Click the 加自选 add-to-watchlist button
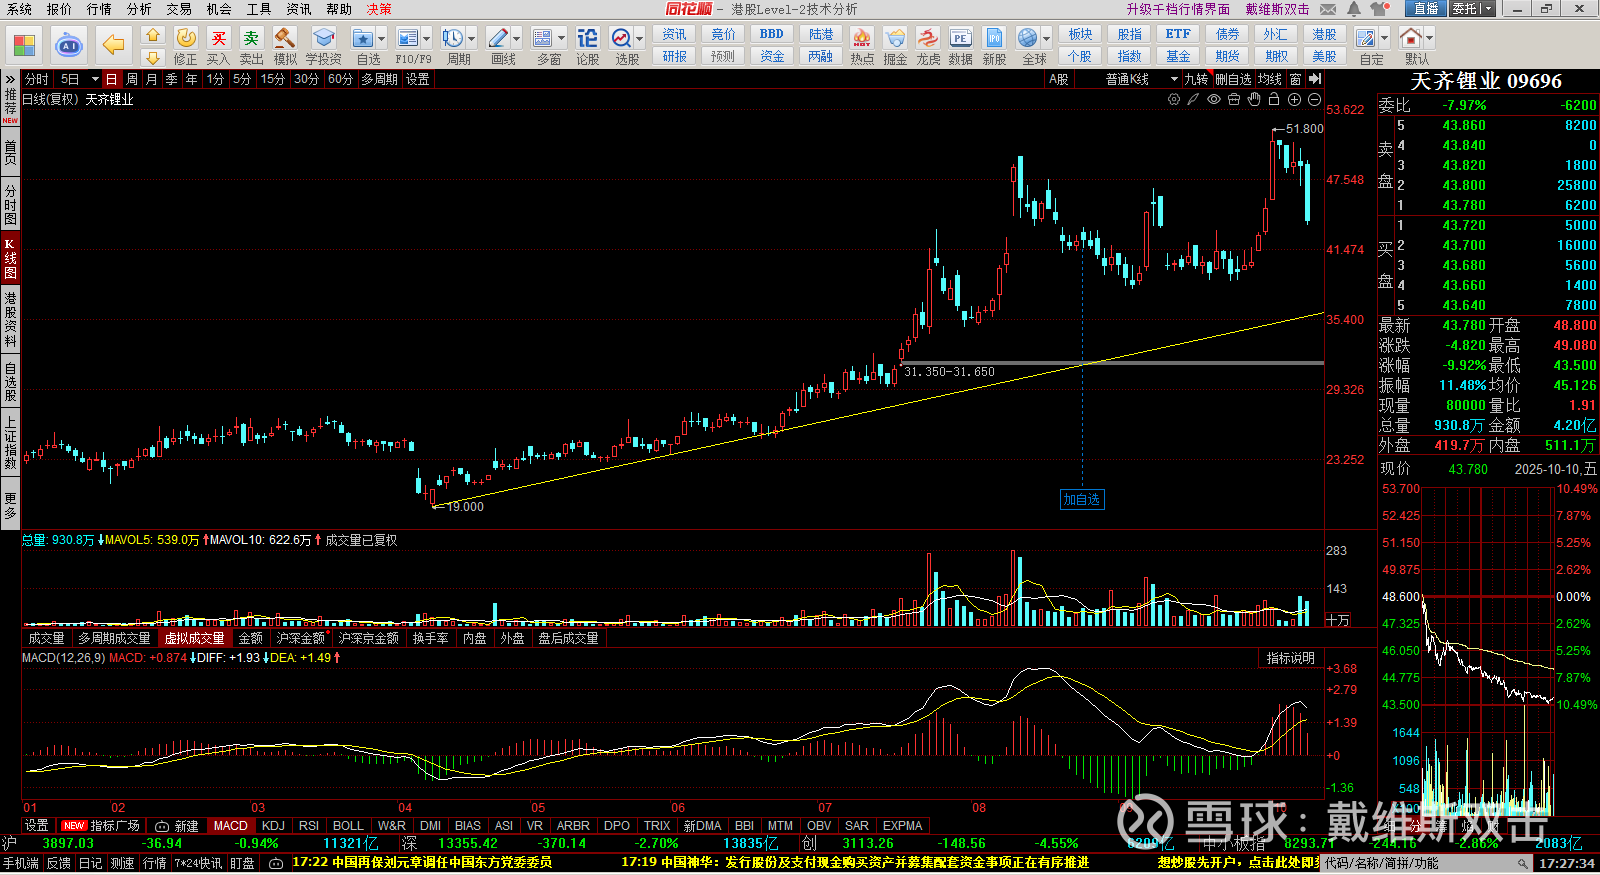 point(1082,500)
